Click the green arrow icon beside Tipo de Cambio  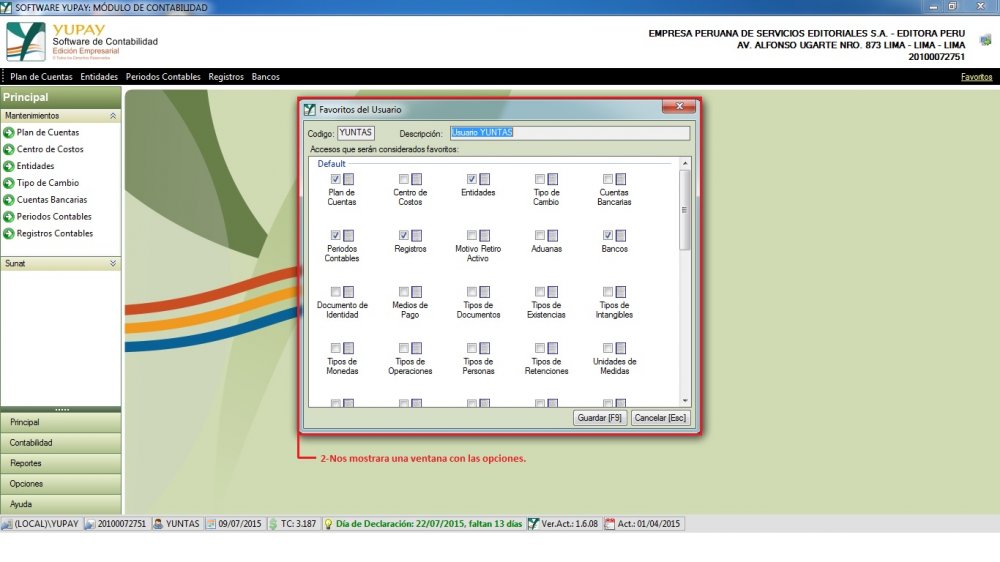(x=9, y=183)
